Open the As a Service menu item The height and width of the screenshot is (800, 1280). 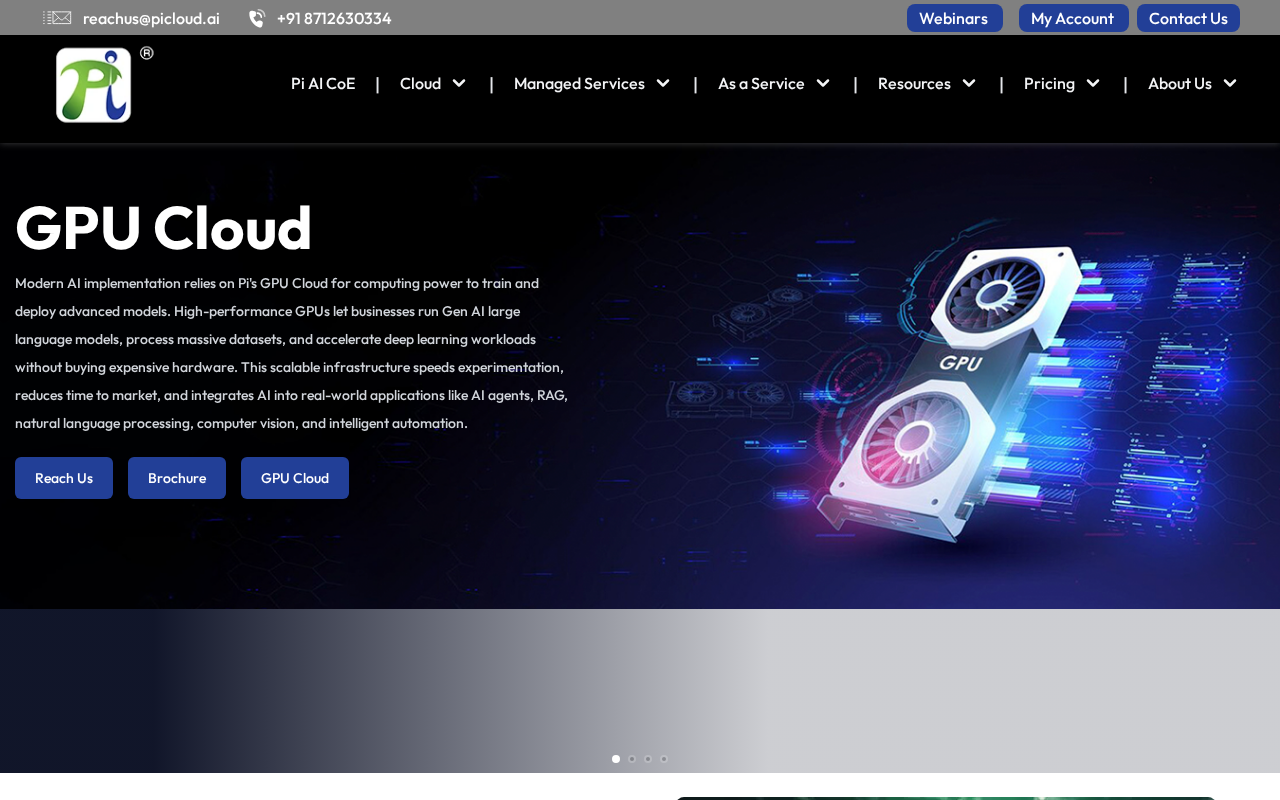tap(761, 83)
